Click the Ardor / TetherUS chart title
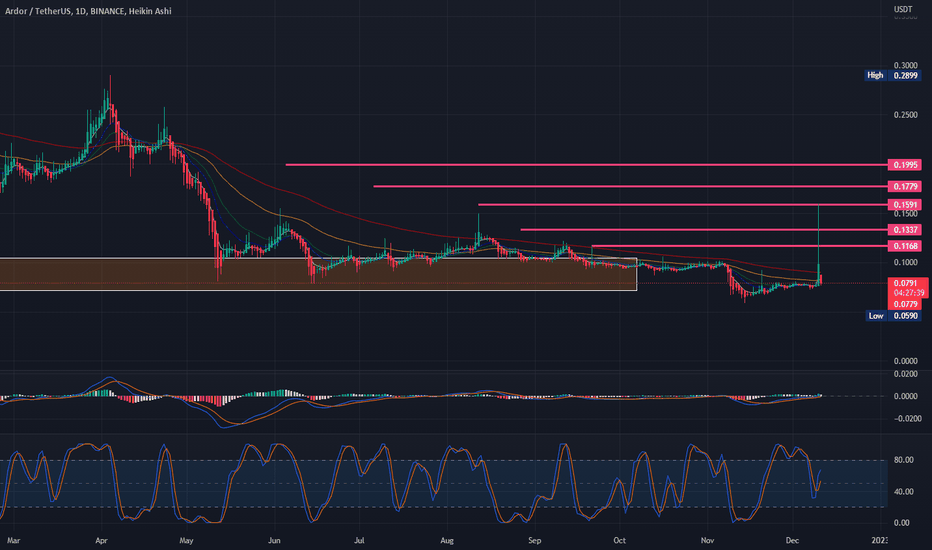This screenshot has height=550, width=932. point(88,11)
